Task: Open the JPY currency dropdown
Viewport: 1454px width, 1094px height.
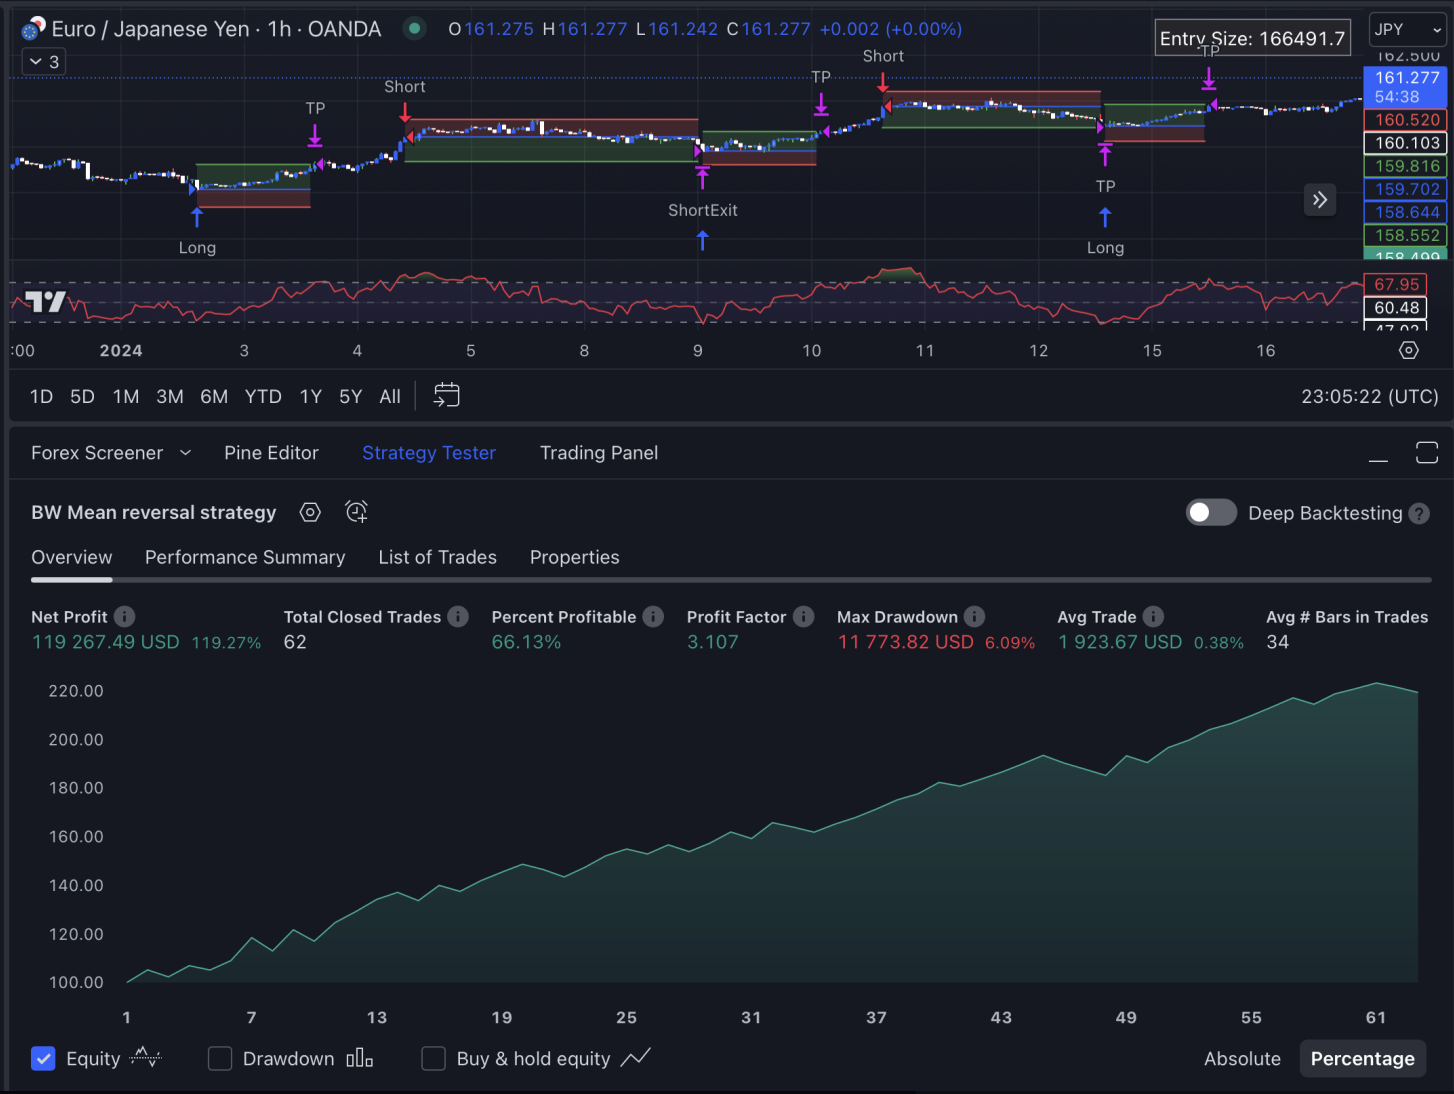Action: 1407,30
